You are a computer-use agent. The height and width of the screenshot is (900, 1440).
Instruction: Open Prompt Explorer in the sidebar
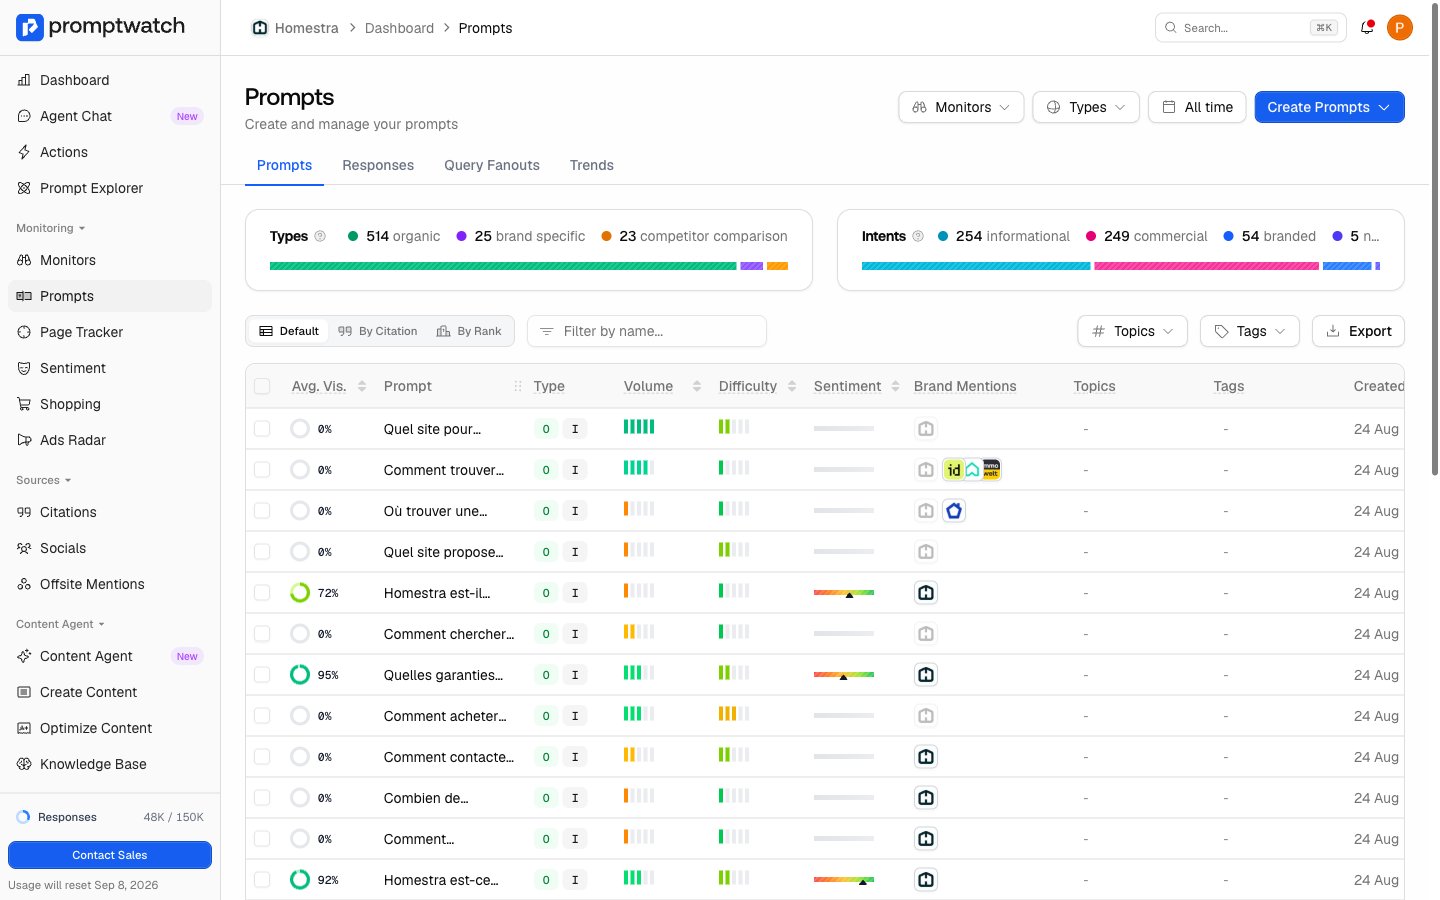(110, 188)
